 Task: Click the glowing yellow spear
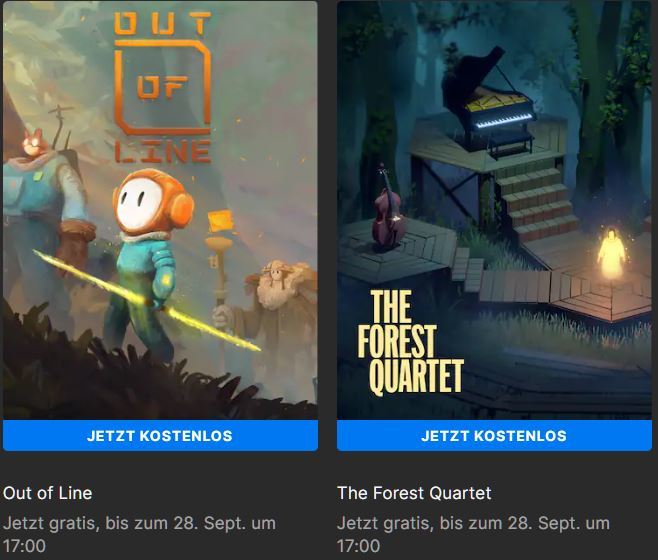146,300
